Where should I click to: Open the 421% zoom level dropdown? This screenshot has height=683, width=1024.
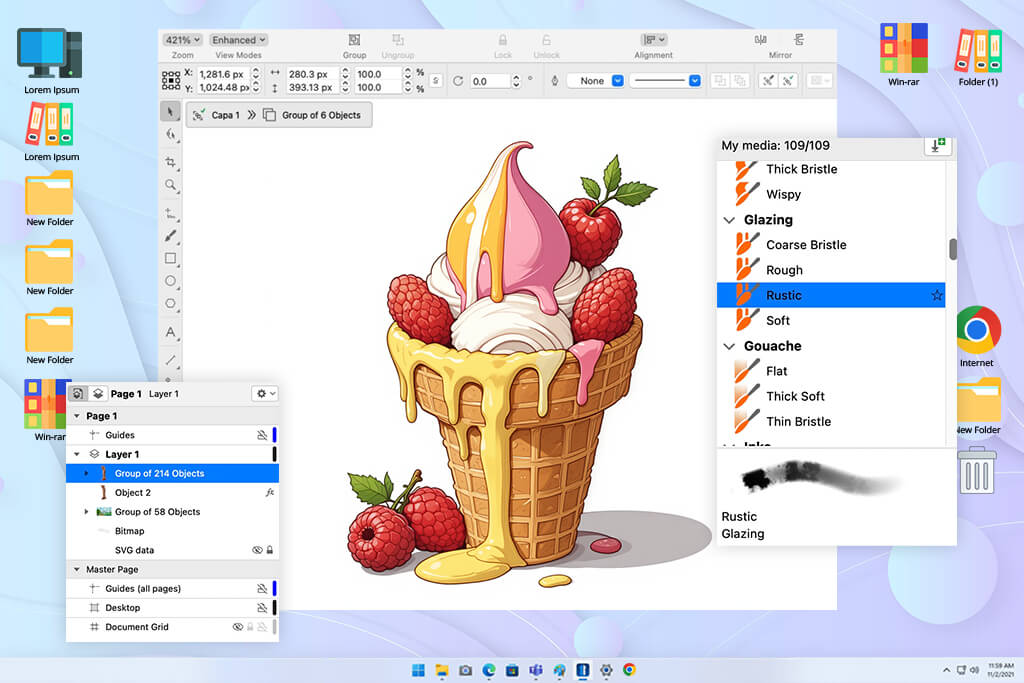pos(182,40)
